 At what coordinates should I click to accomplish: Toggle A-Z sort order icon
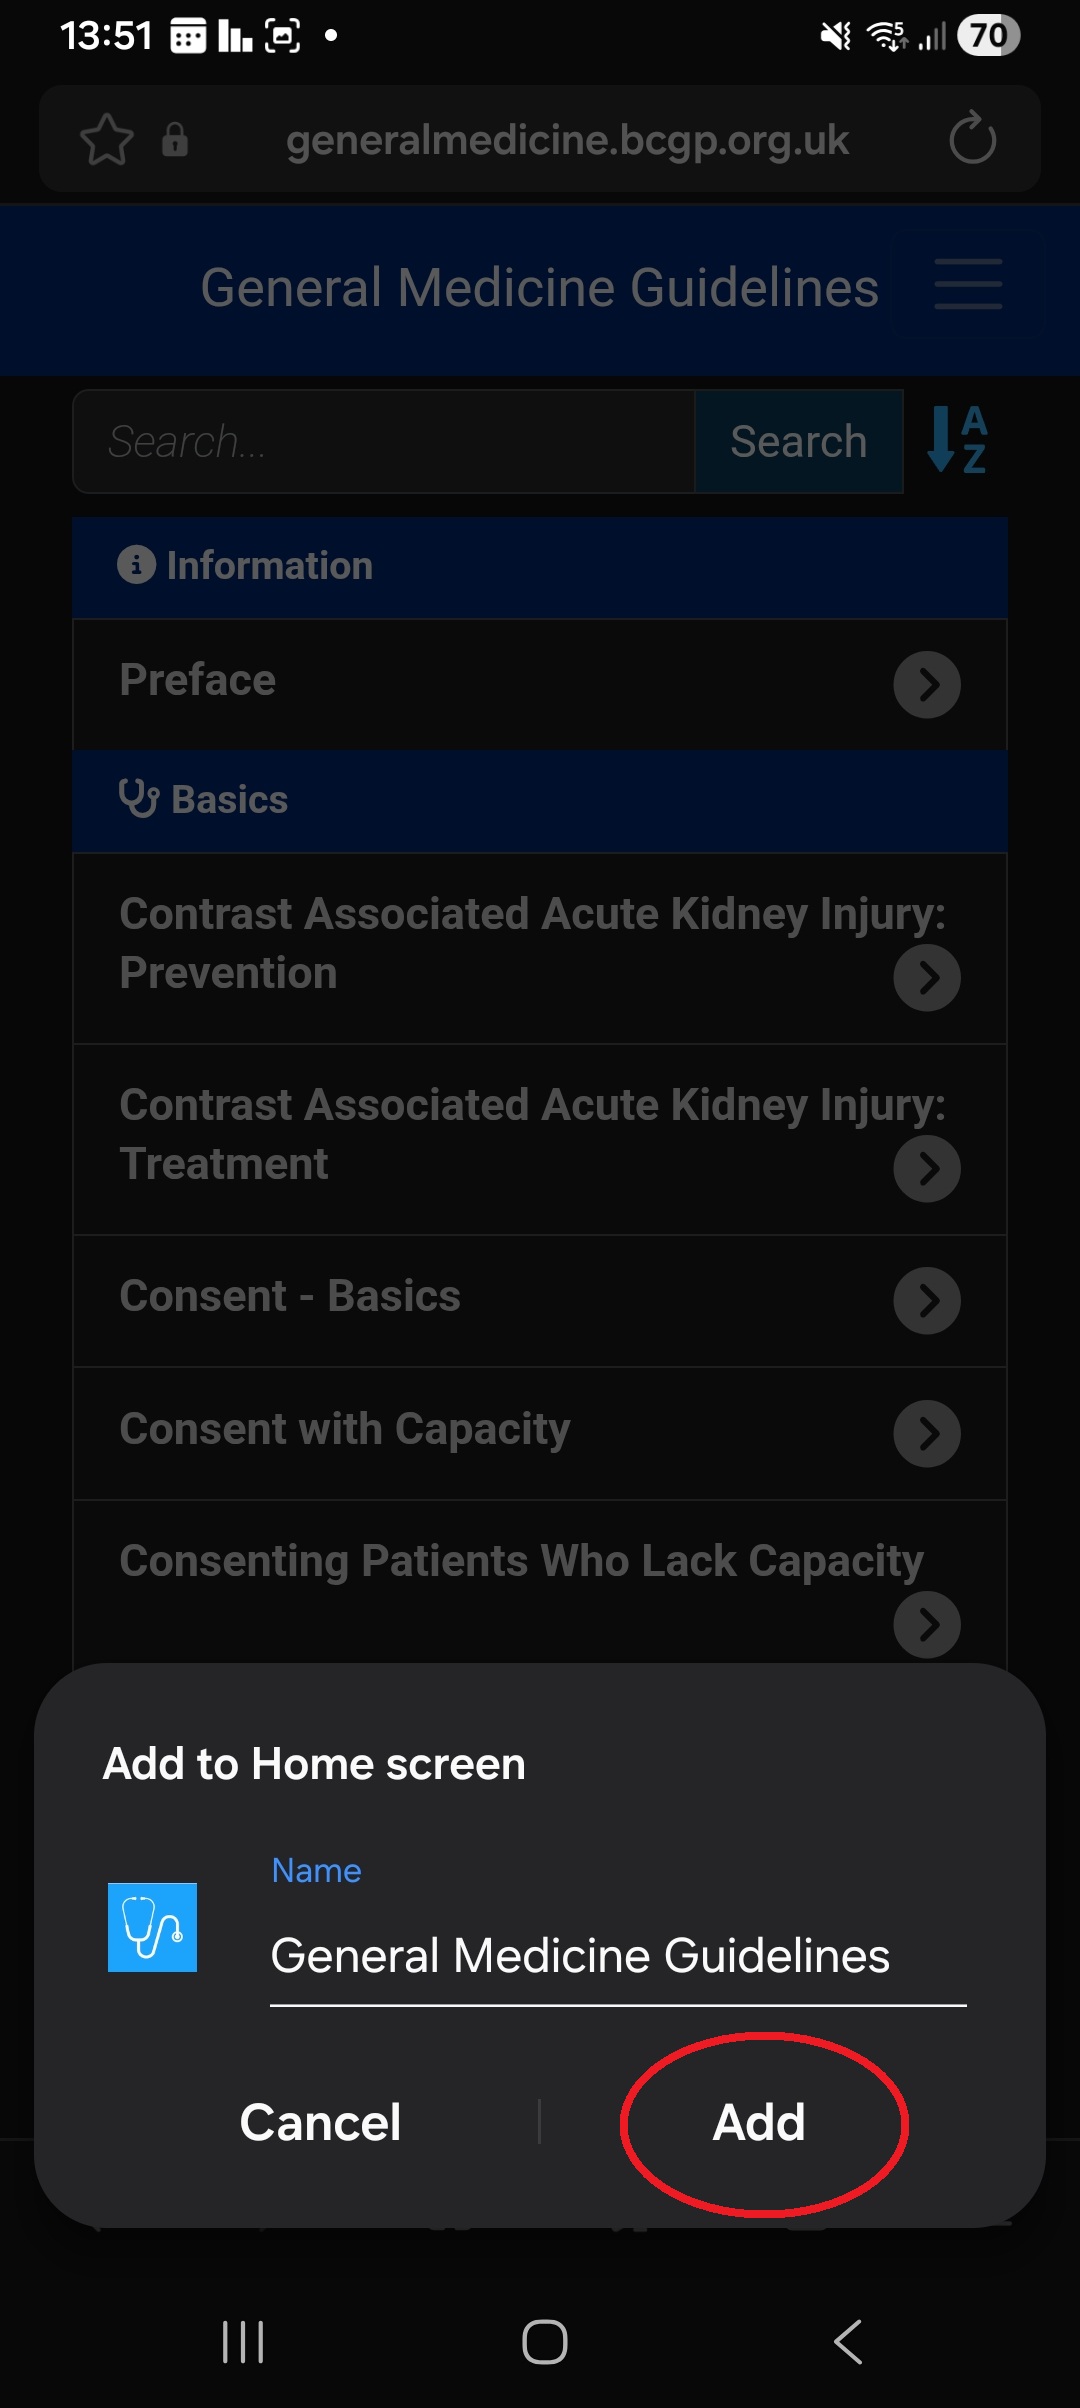coord(957,439)
